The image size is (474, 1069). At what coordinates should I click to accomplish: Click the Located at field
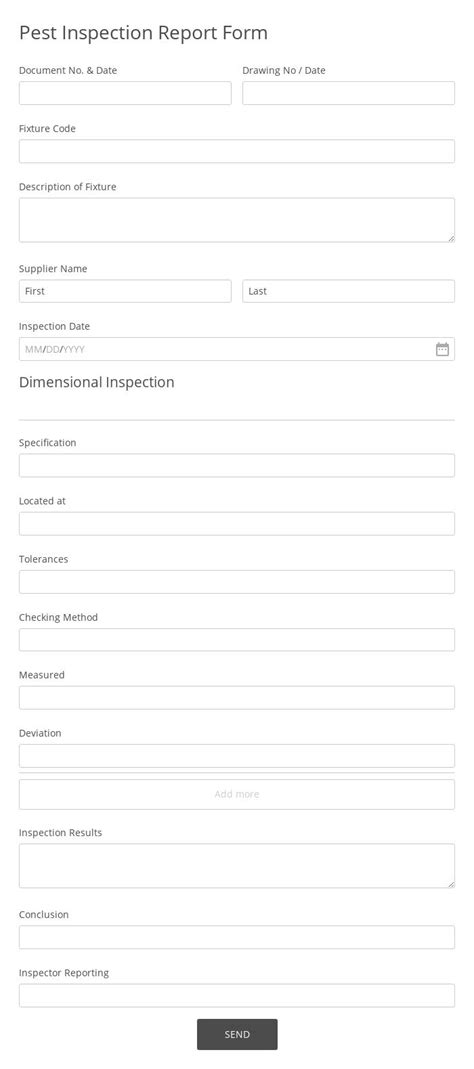tap(237, 524)
